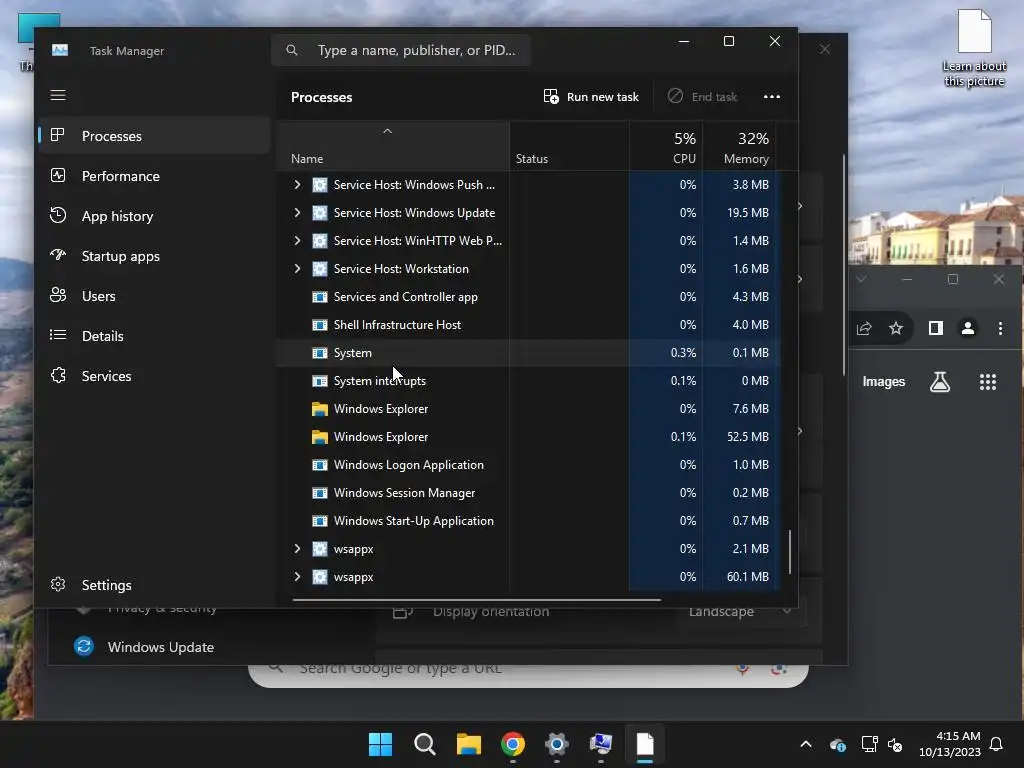Bookmark this page with star icon
Viewport: 1024px width, 768px height.
[x=896, y=328]
